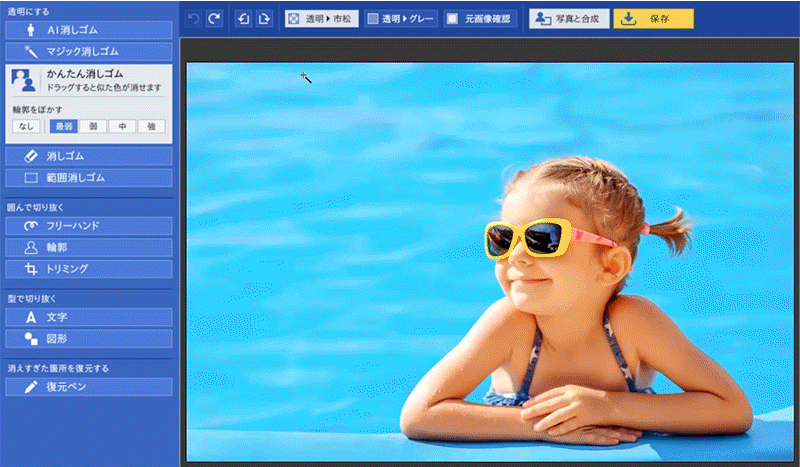Viewport: 800px width, 467px height.
Task: Open 写真と合成 photo compositing
Action: [x=569, y=19]
